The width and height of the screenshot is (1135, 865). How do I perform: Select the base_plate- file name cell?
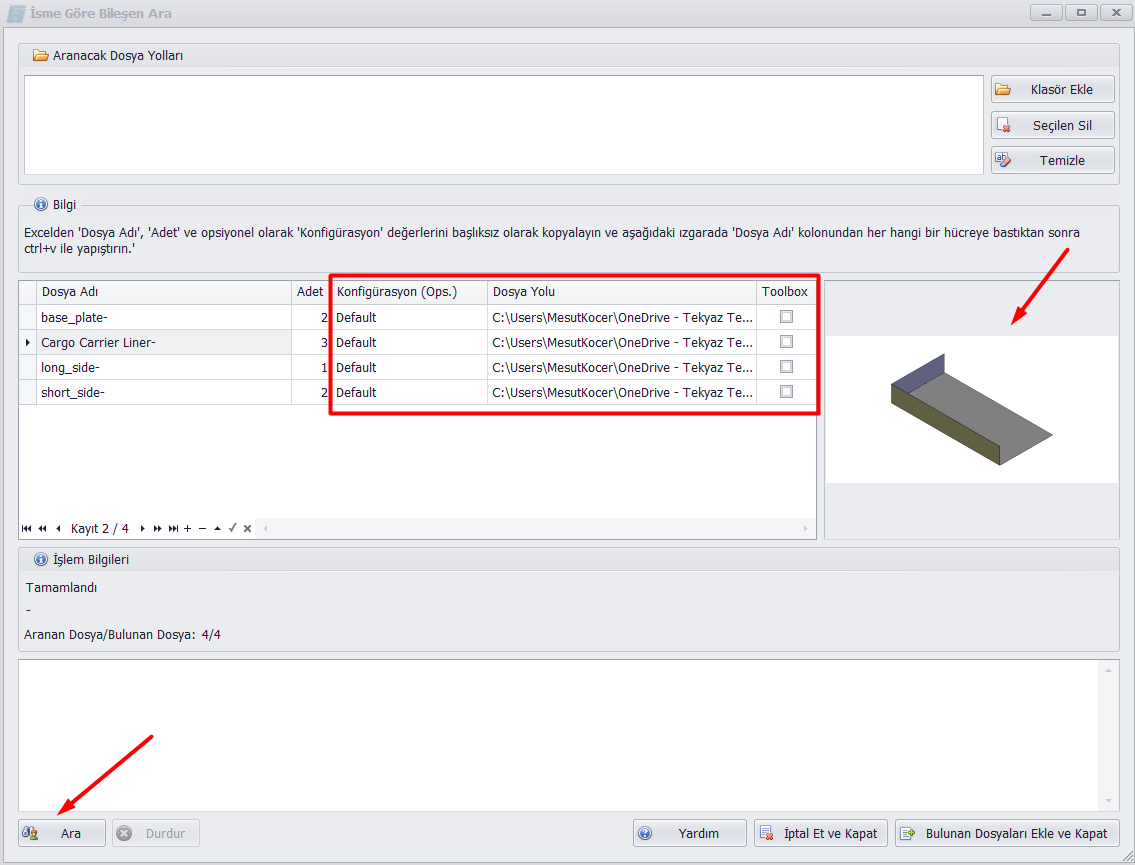coord(164,317)
